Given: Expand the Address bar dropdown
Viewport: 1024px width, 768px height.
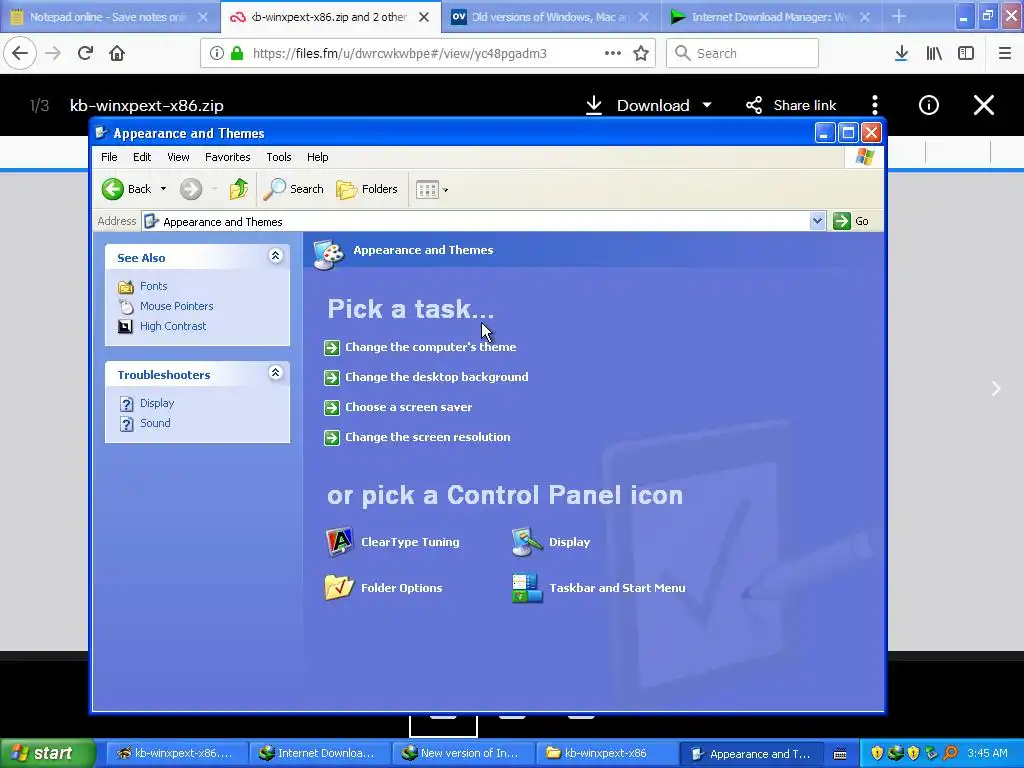Looking at the screenshot, I should [817, 221].
